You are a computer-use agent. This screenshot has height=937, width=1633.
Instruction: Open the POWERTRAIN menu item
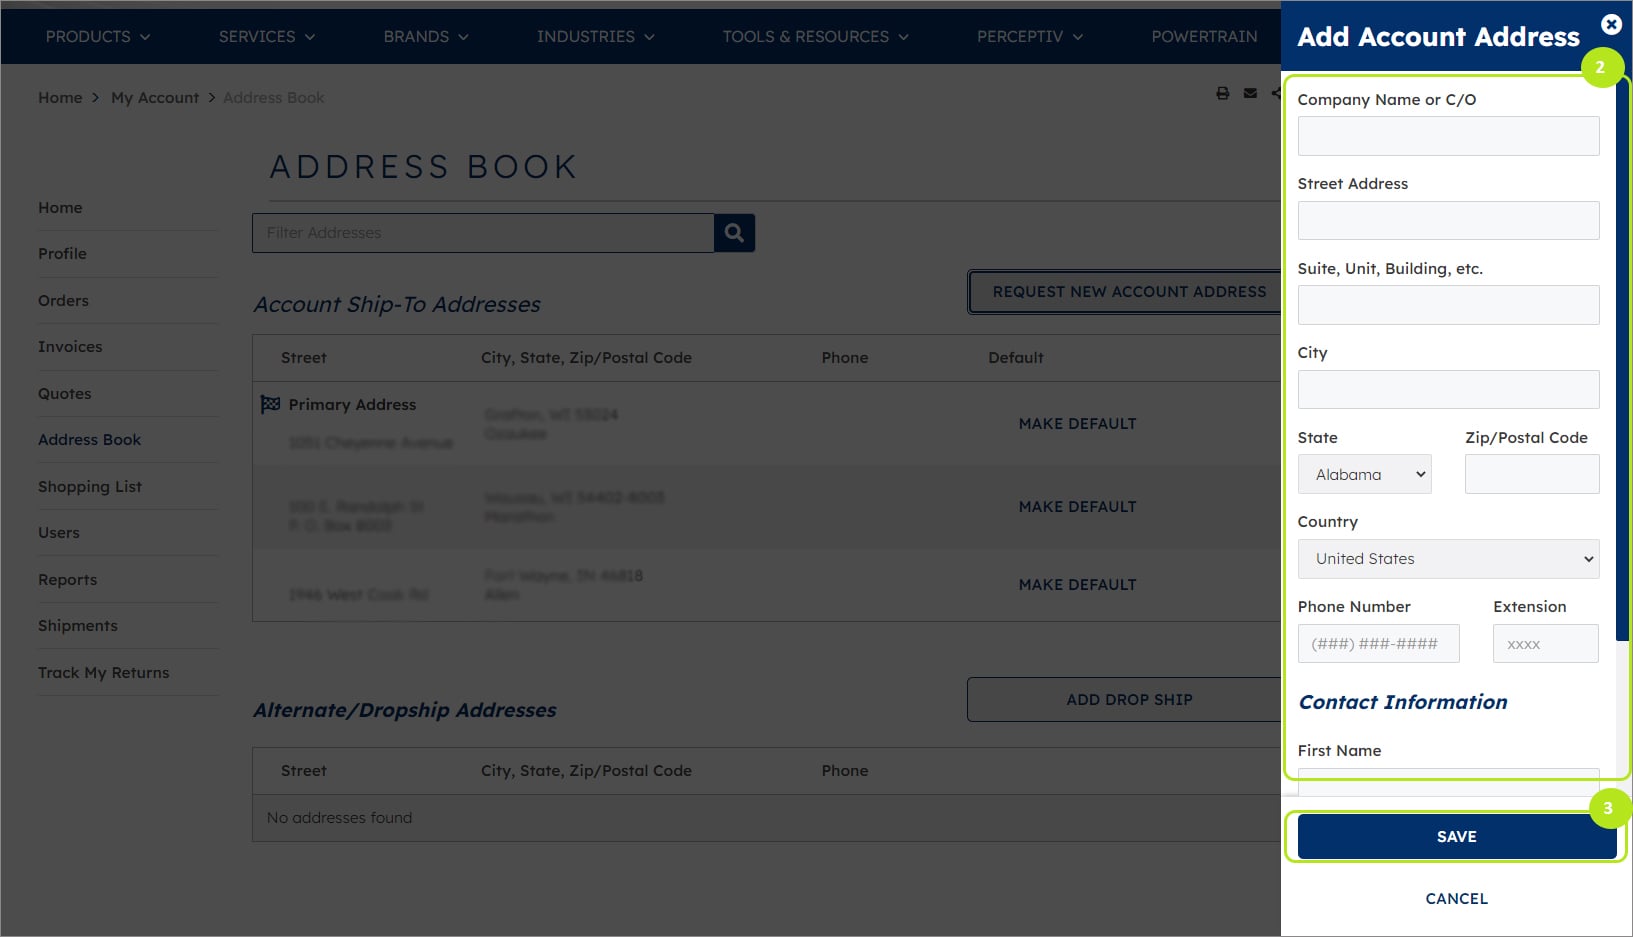(1204, 36)
